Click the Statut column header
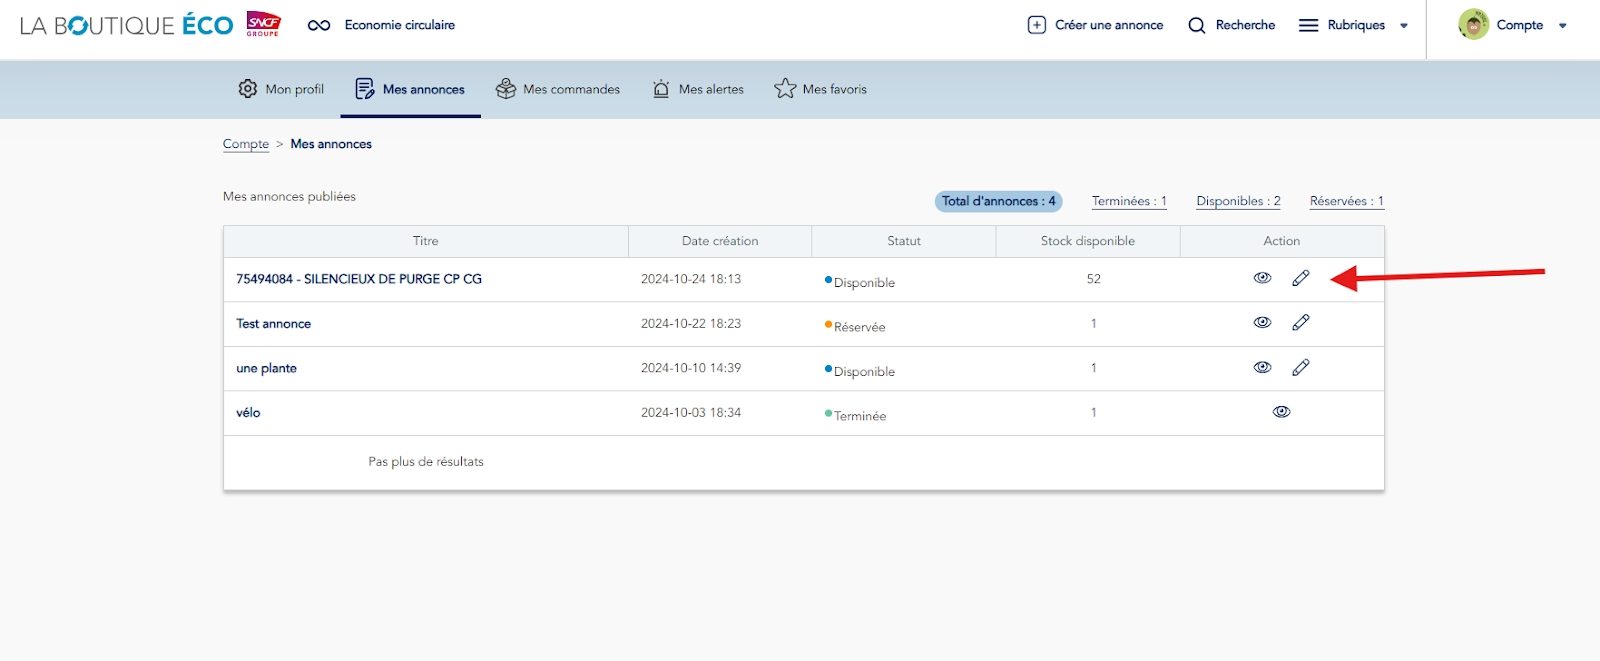 [904, 241]
